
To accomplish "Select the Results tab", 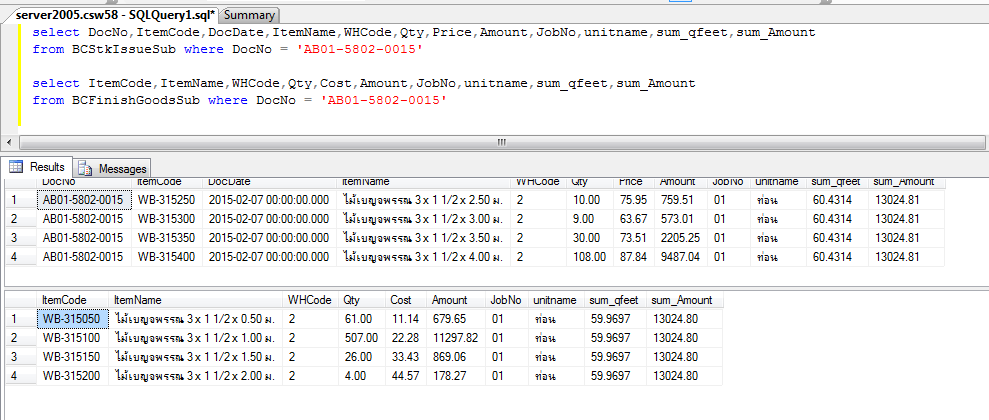I will [37, 167].
